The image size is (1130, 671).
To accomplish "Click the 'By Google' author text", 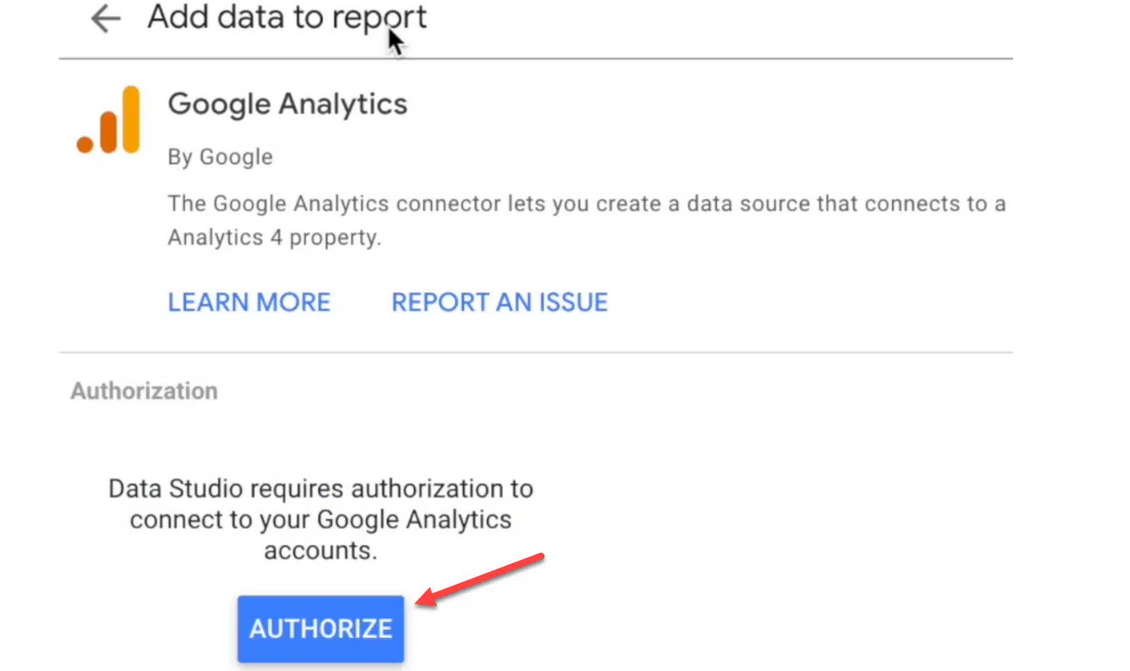I will [x=220, y=156].
